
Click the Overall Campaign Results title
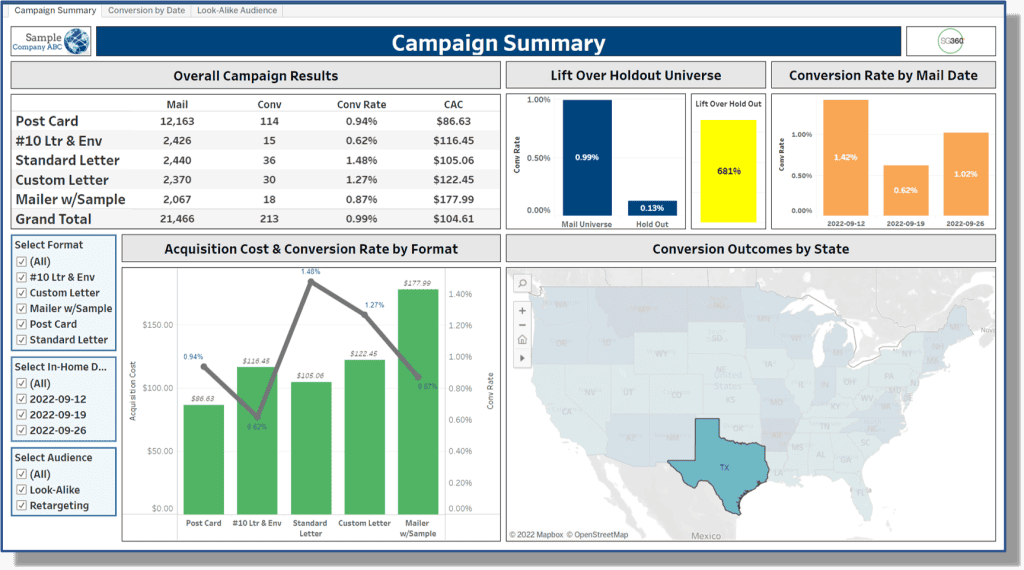coord(255,76)
